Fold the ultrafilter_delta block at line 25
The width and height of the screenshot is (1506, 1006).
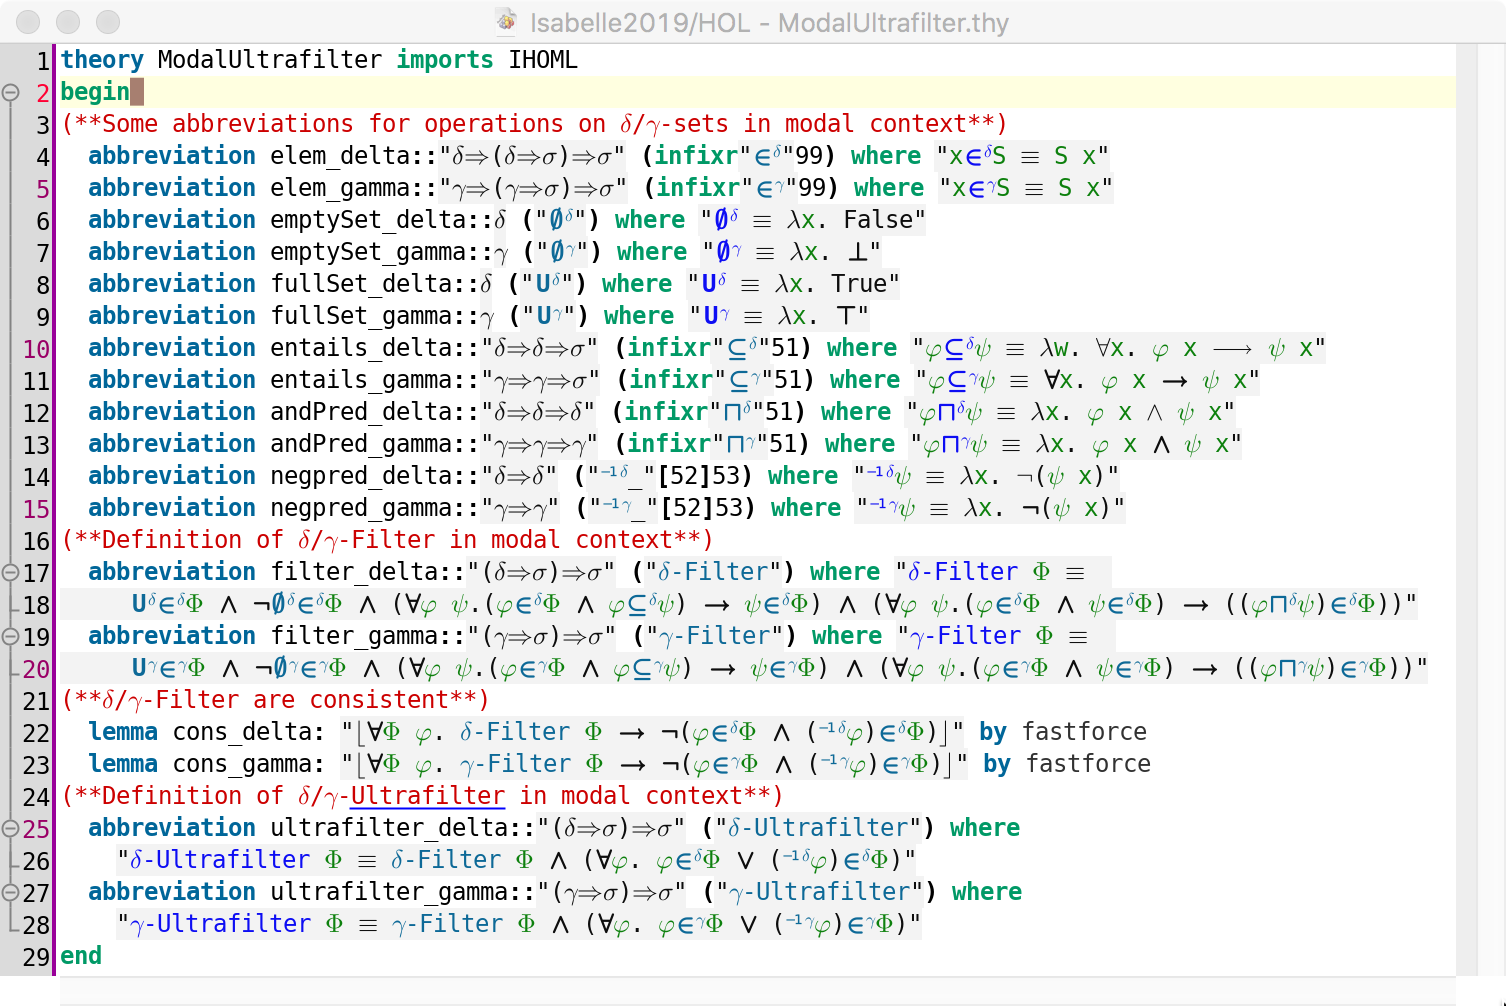click(11, 829)
